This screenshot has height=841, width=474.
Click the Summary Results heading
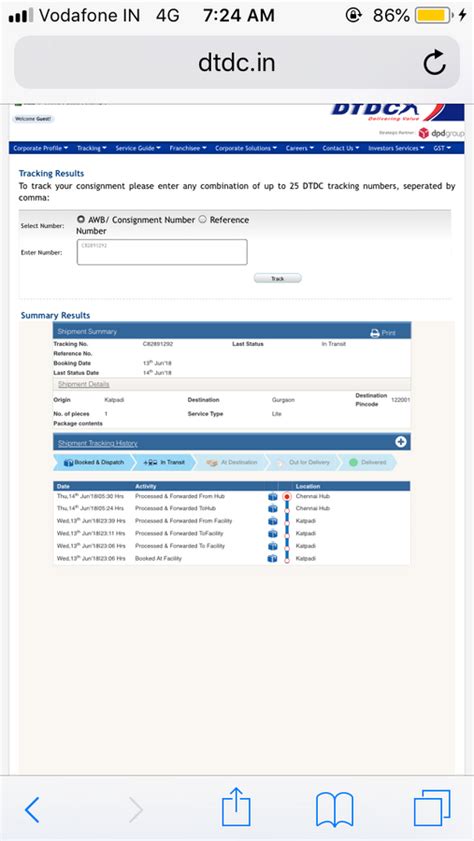(x=55, y=315)
